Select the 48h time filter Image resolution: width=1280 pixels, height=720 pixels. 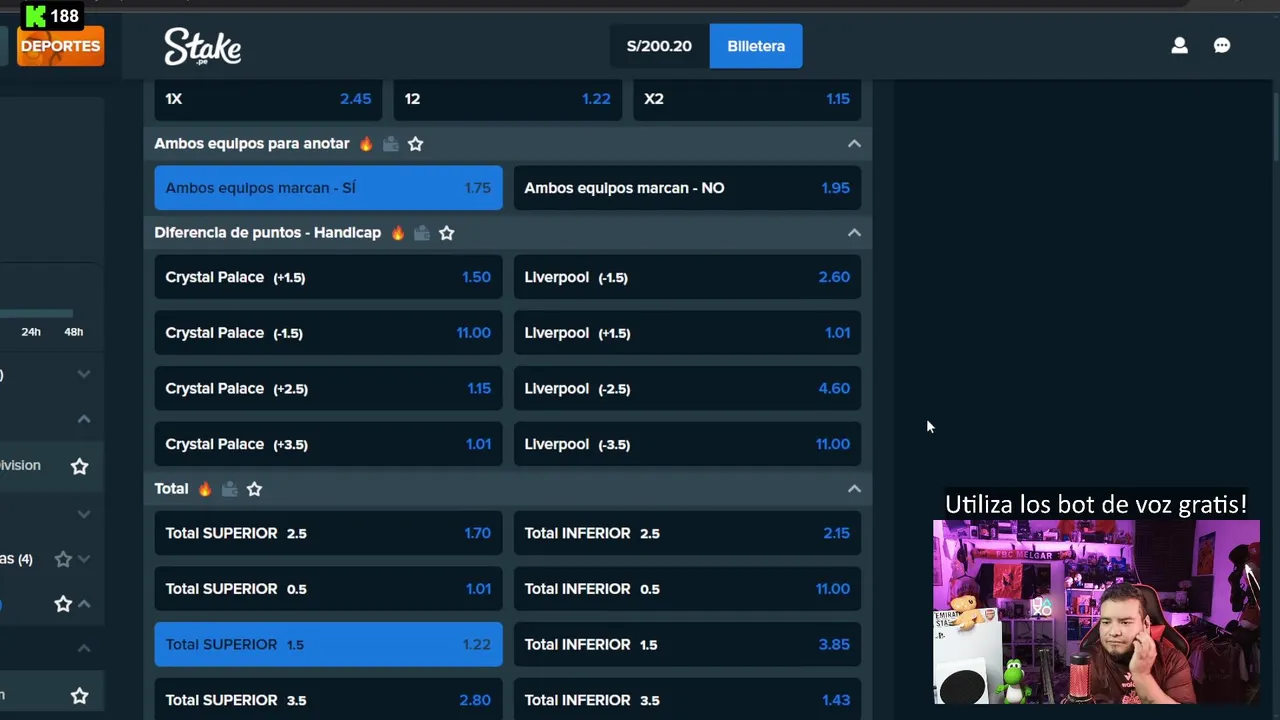pyautogui.click(x=74, y=332)
